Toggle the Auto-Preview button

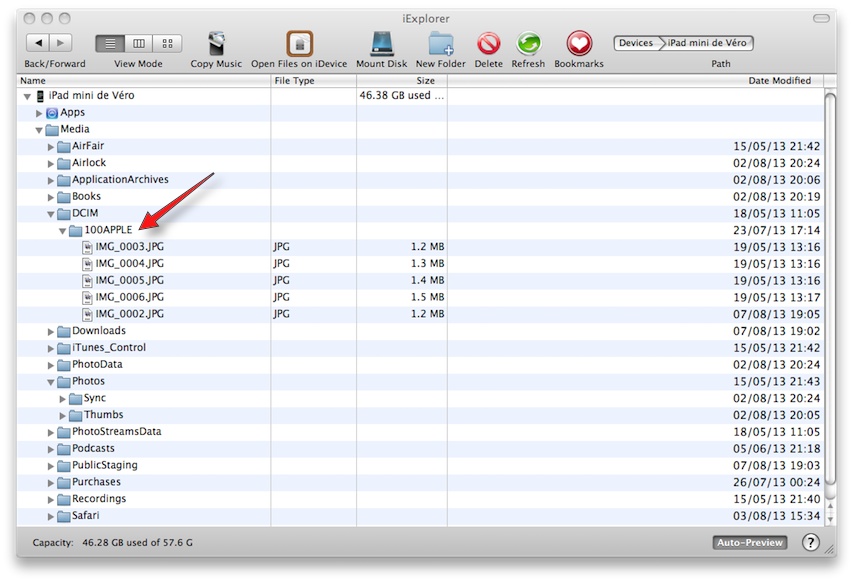tap(749, 542)
